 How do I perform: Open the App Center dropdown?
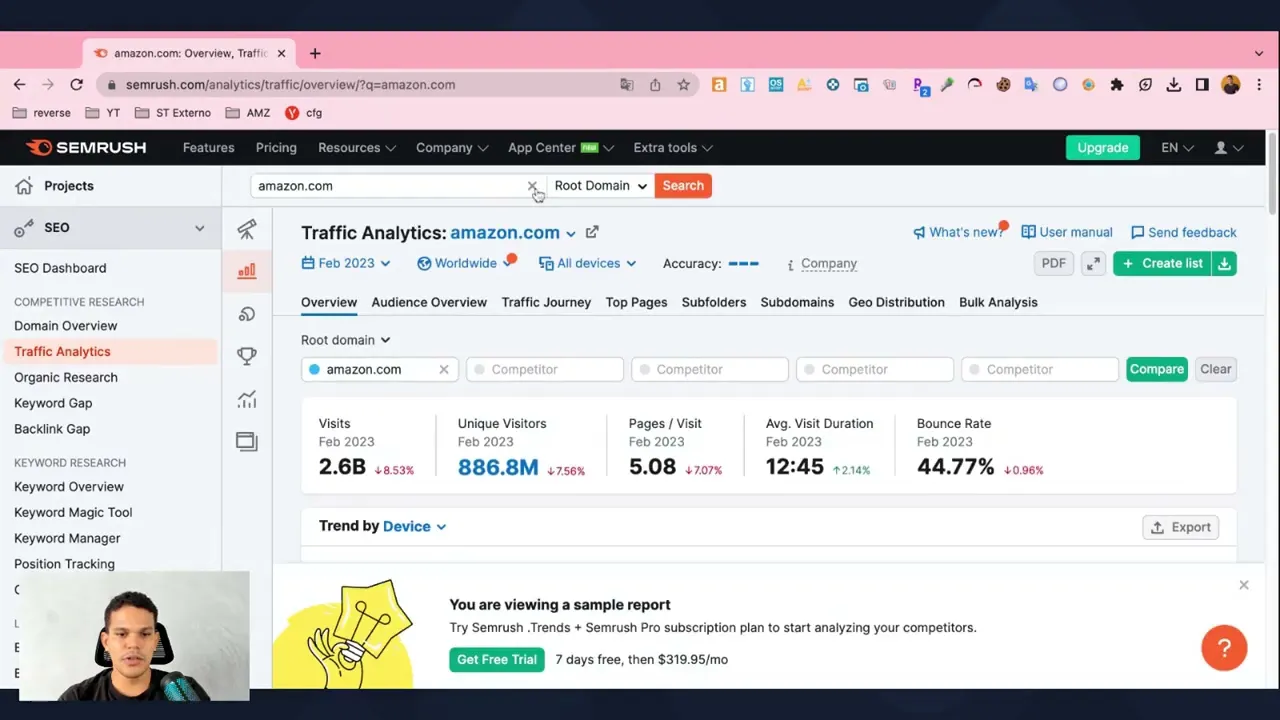click(x=560, y=148)
